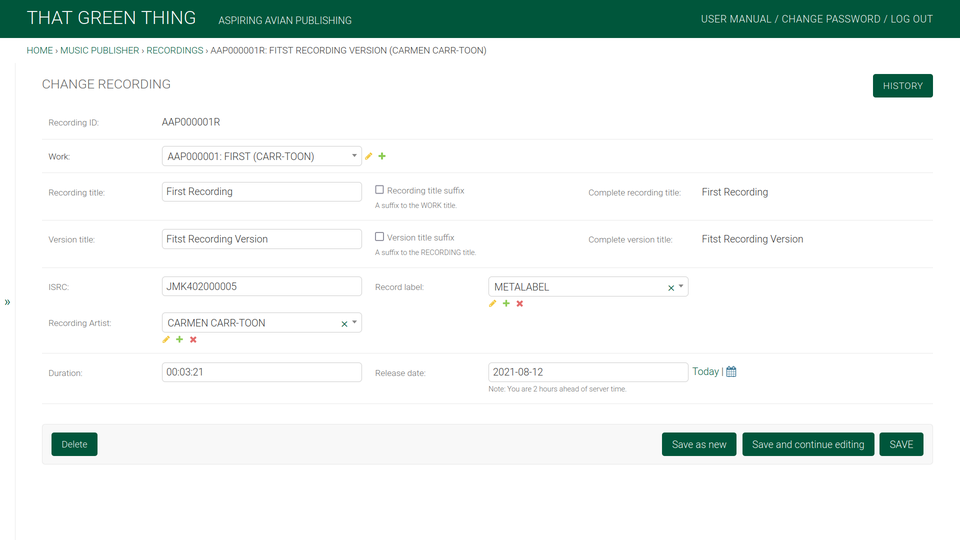The width and height of the screenshot is (960, 540).
Task: Edit the selected record label with pencil icon
Action: (x=492, y=304)
